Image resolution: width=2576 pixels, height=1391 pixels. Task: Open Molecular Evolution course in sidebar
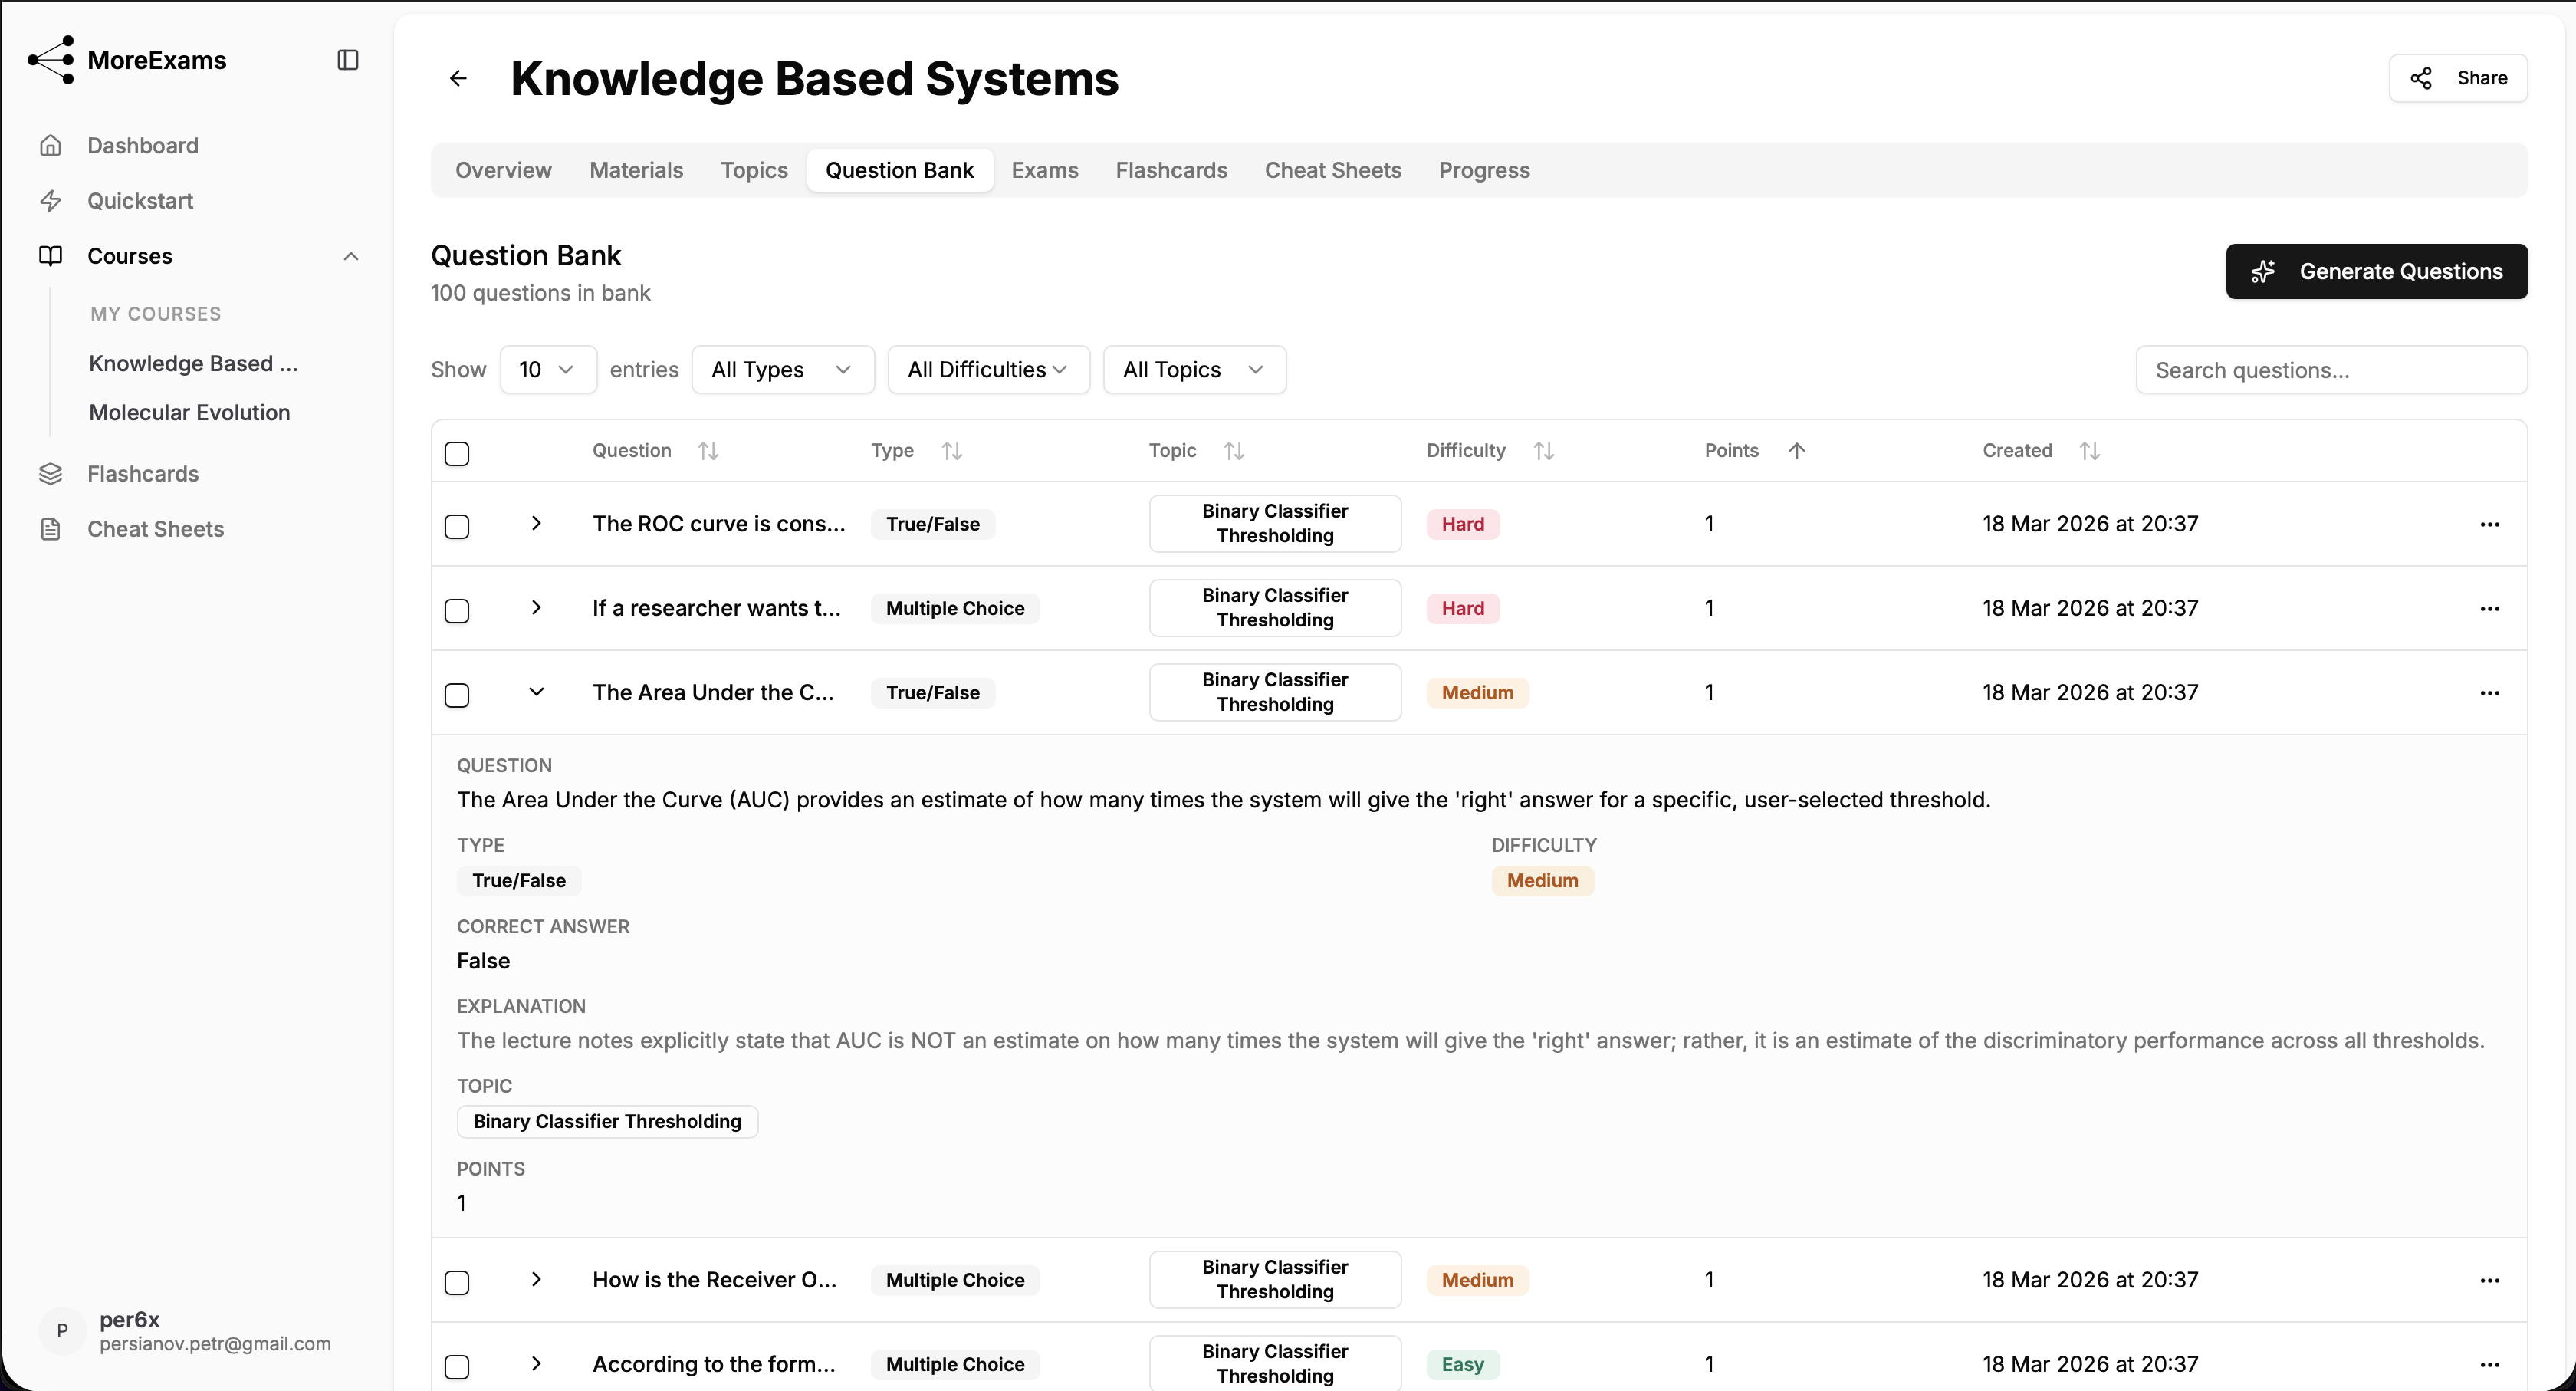click(189, 413)
